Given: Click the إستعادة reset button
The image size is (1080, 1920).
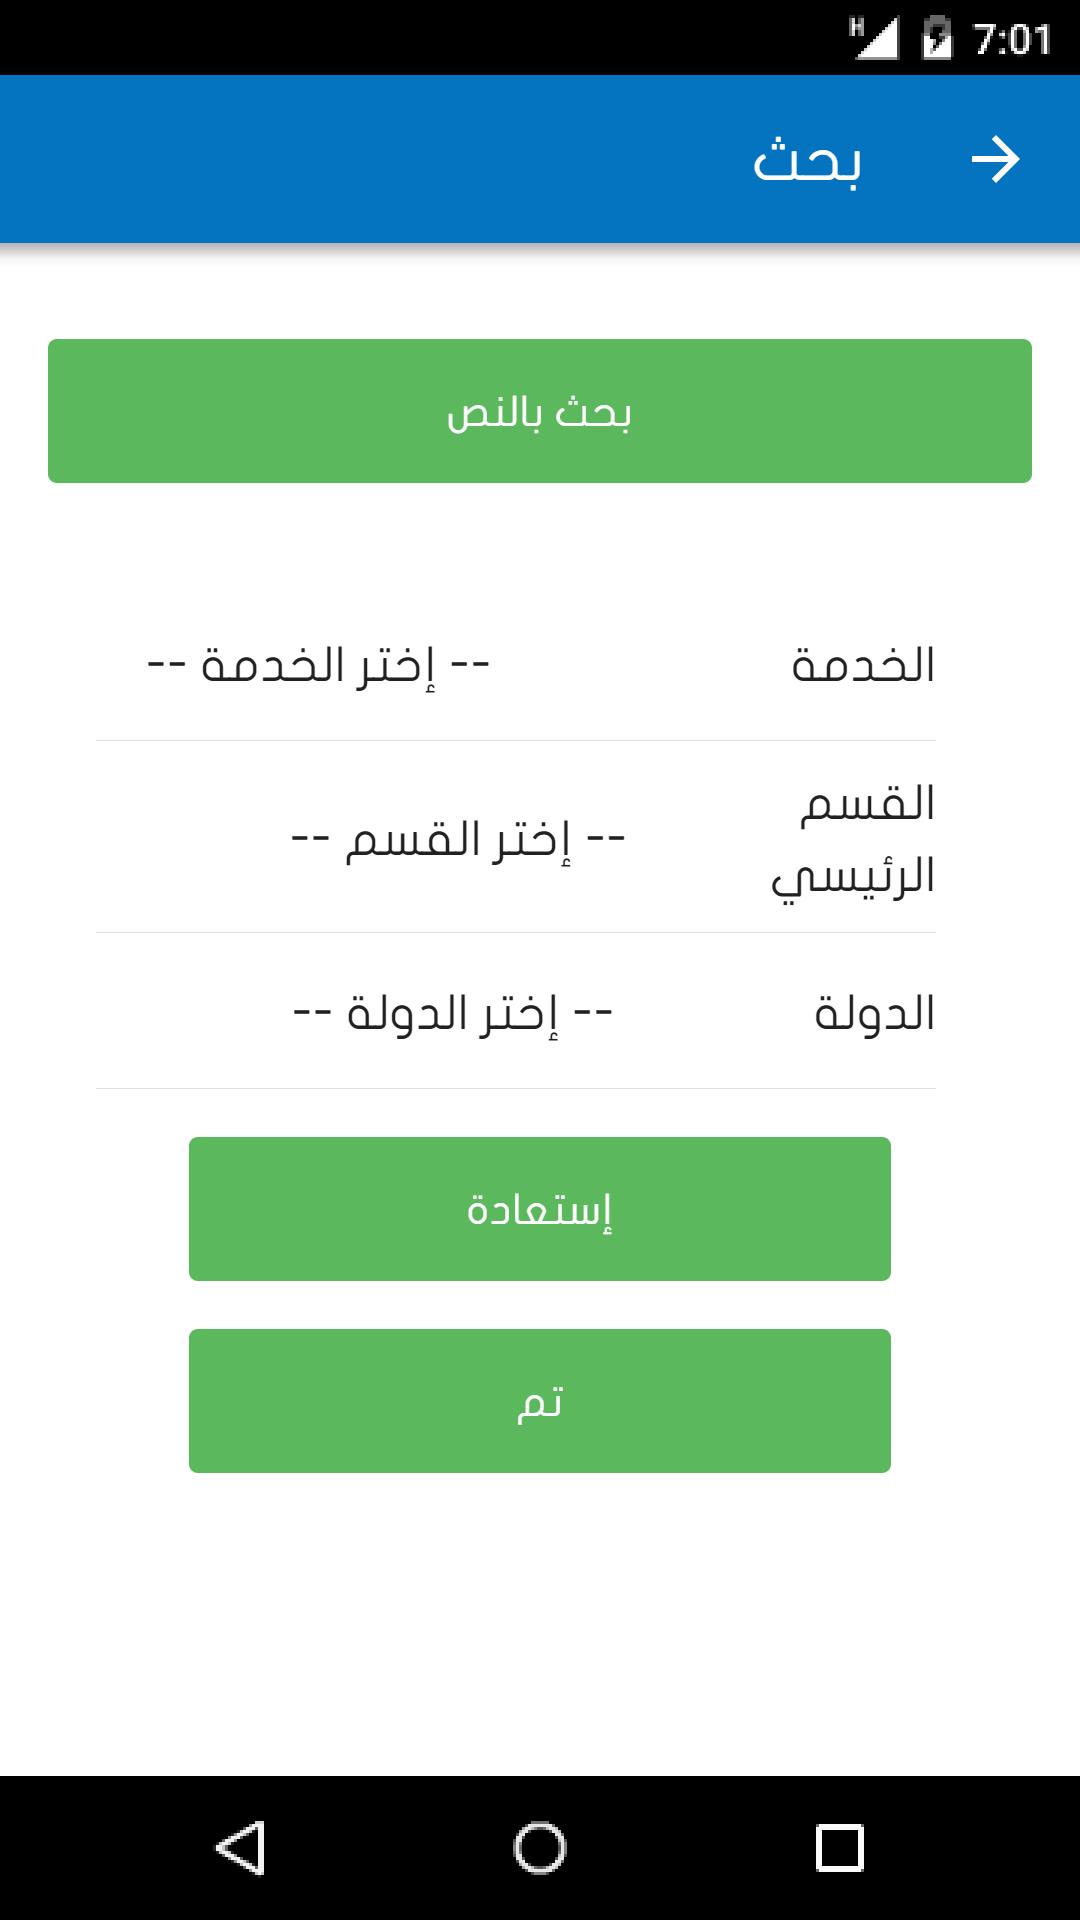Looking at the screenshot, I should (x=540, y=1209).
